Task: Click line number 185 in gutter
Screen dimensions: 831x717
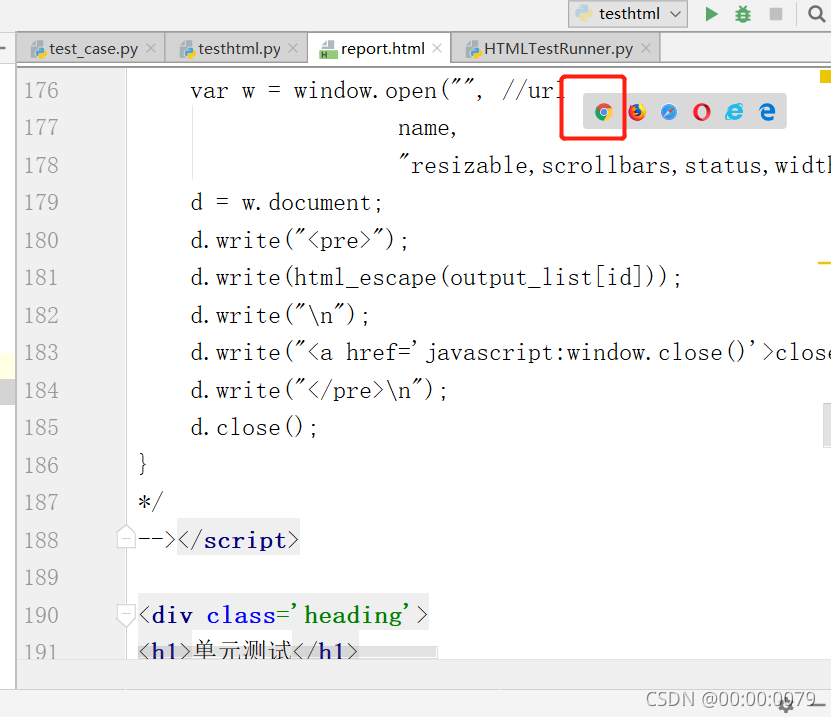Action: tap(41, 428)
